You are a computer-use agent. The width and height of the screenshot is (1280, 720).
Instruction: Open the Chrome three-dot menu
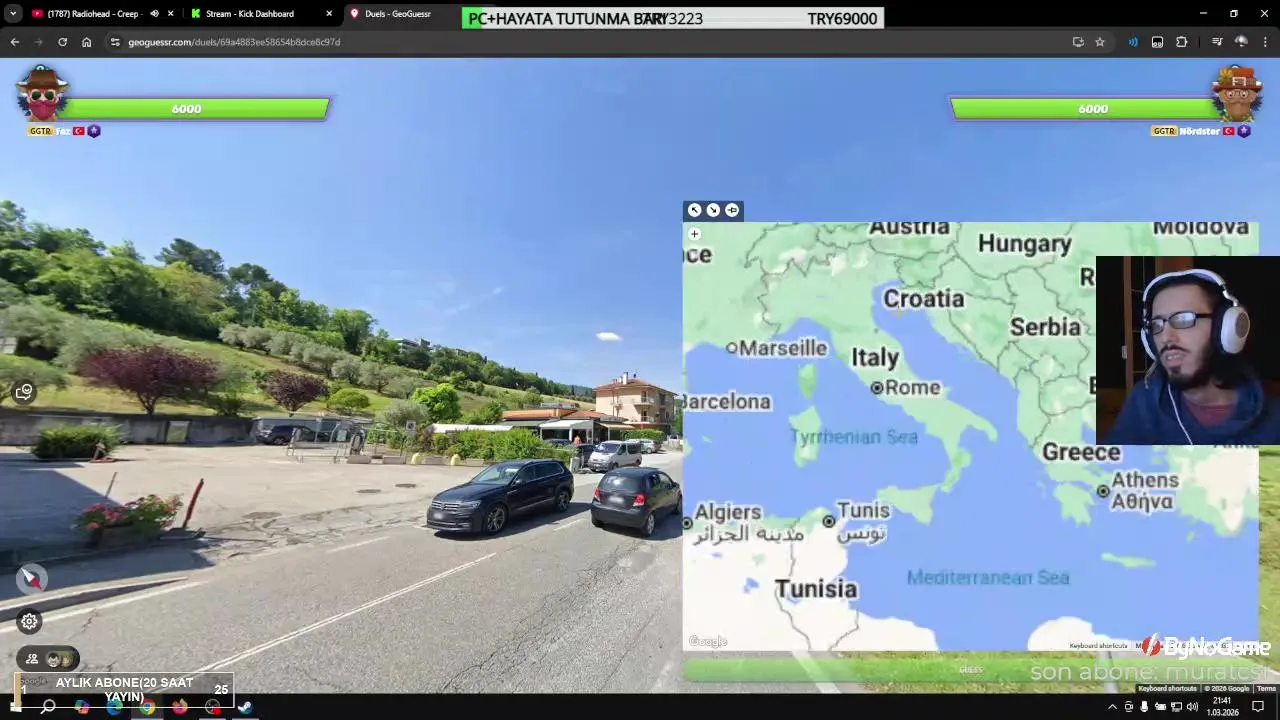click(1265, 42)
